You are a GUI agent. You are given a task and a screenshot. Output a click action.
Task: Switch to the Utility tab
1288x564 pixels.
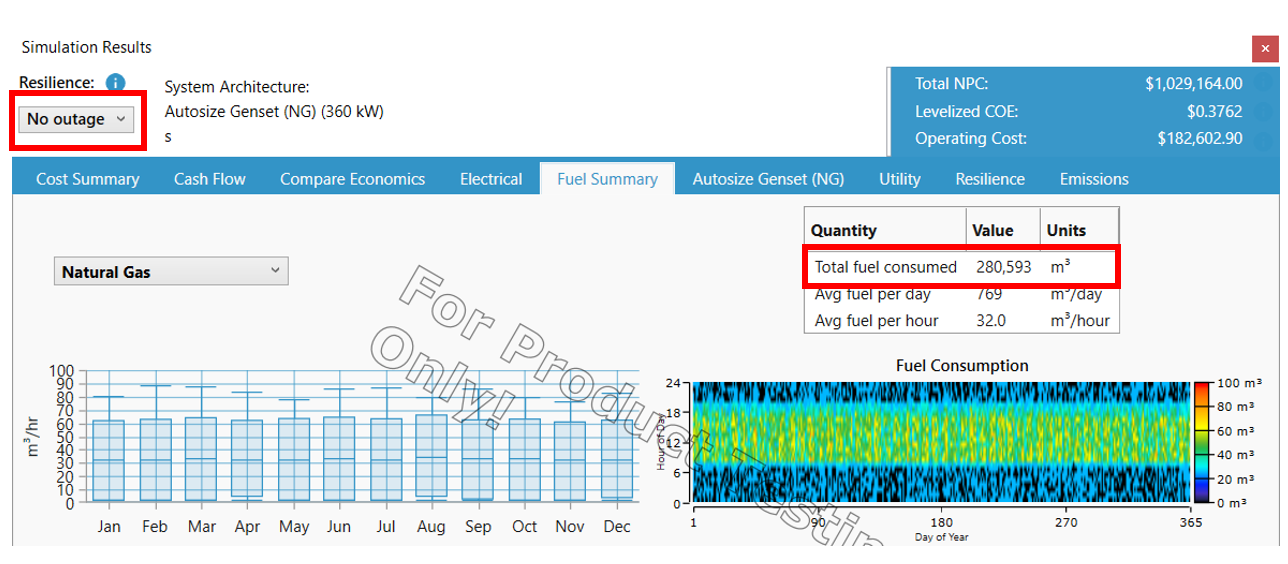pos(899,179)
